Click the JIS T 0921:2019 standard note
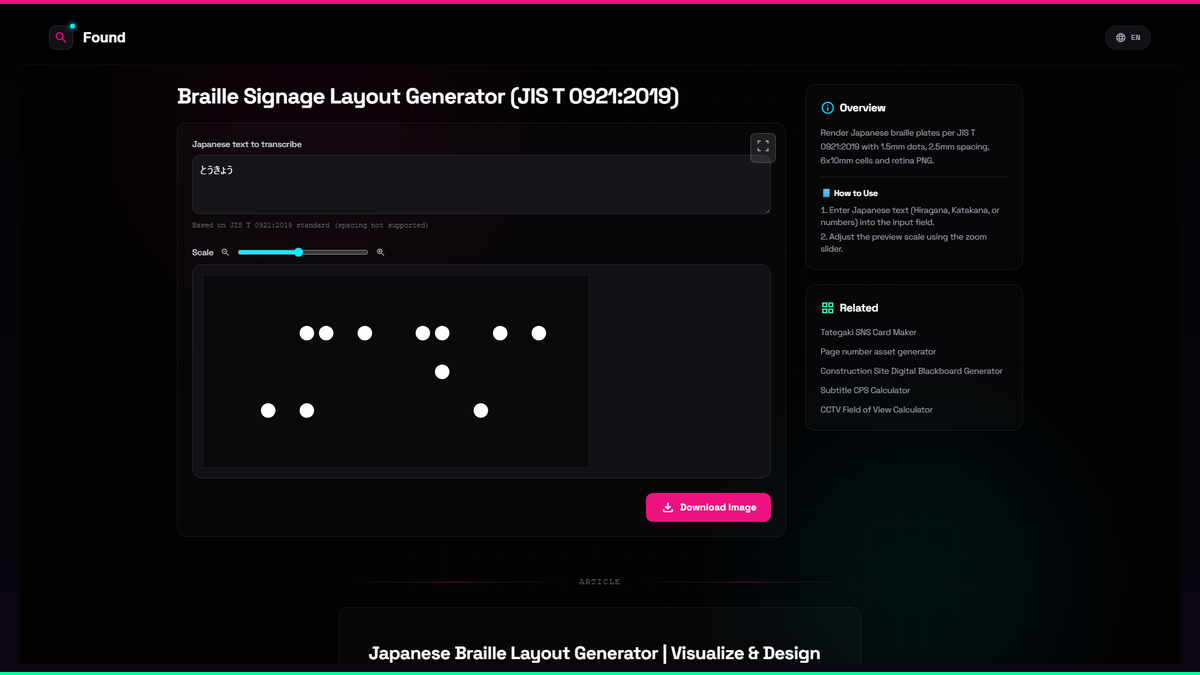Image resolution: width=1200 pixels, height=675 pixels. coord(310,226)
